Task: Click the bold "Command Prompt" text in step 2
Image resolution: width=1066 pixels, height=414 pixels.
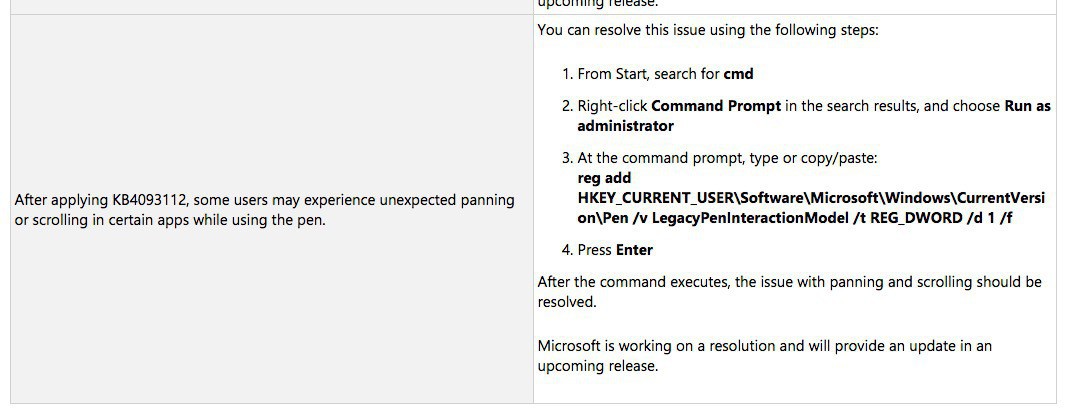Action: click(716, 106)
